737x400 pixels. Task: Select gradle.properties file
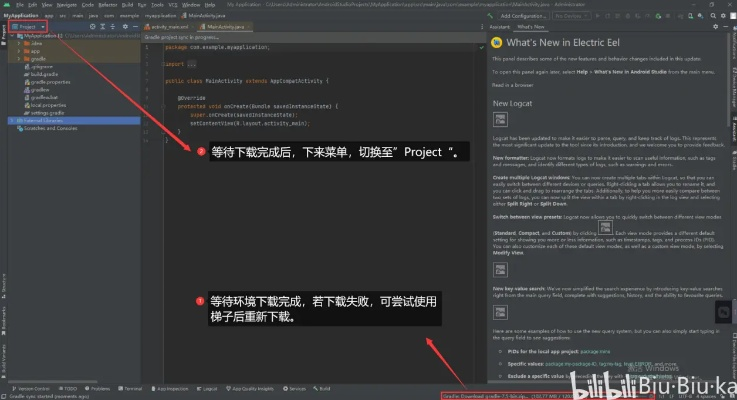pos(50,82)
